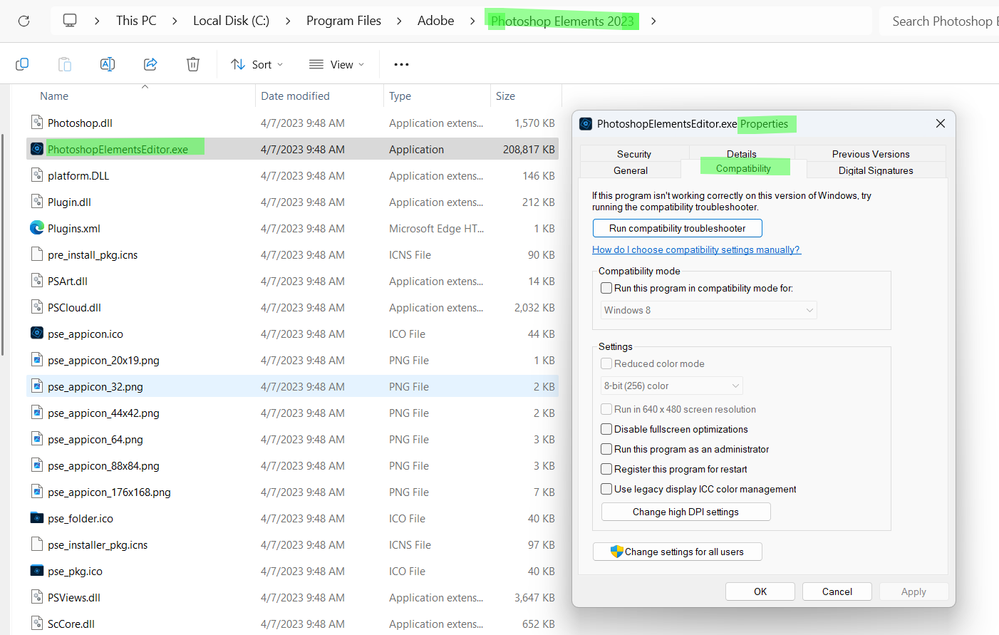Select the Compatibility tab
Screen dimensions: 999x635
pyautogui.click(x=744, y=168)
